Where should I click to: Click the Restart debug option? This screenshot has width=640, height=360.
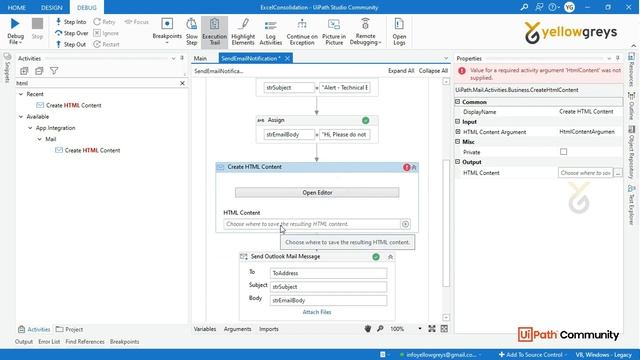(107, 44)
